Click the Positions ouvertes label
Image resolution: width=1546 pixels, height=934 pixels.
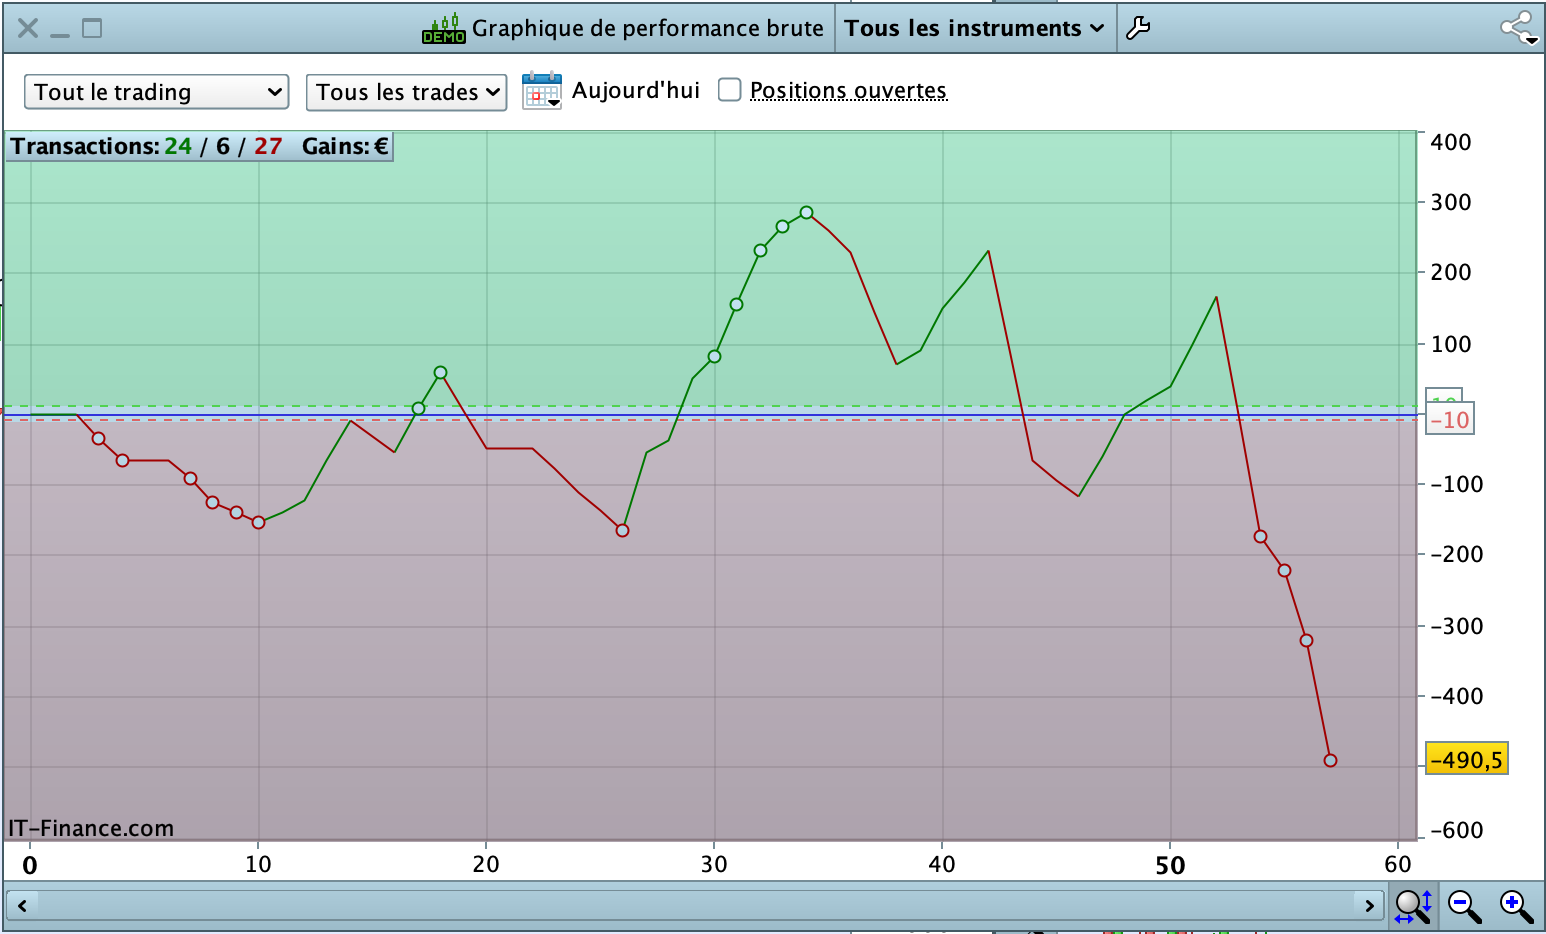[848, 91]
